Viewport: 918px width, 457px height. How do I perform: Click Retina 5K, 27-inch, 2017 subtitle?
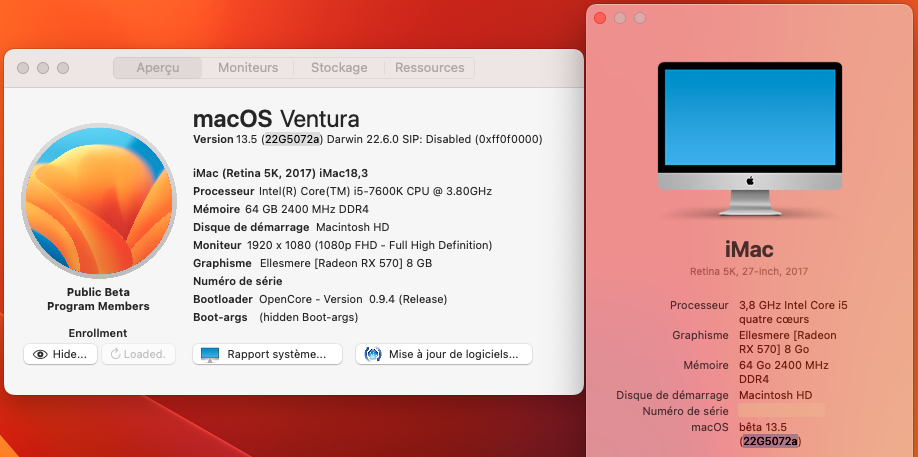click(x=749, y=272)
